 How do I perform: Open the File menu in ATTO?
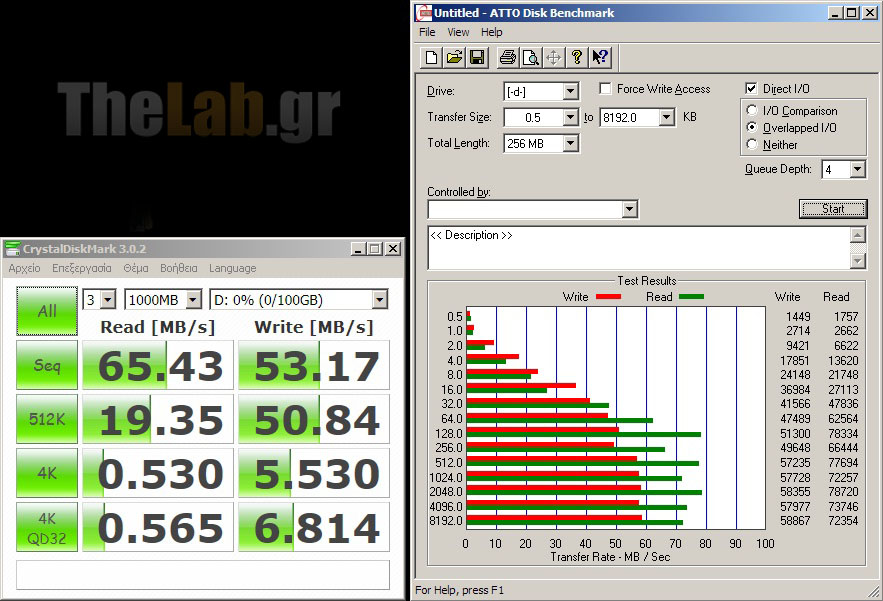pyautogui.click(x=427, y=32)
